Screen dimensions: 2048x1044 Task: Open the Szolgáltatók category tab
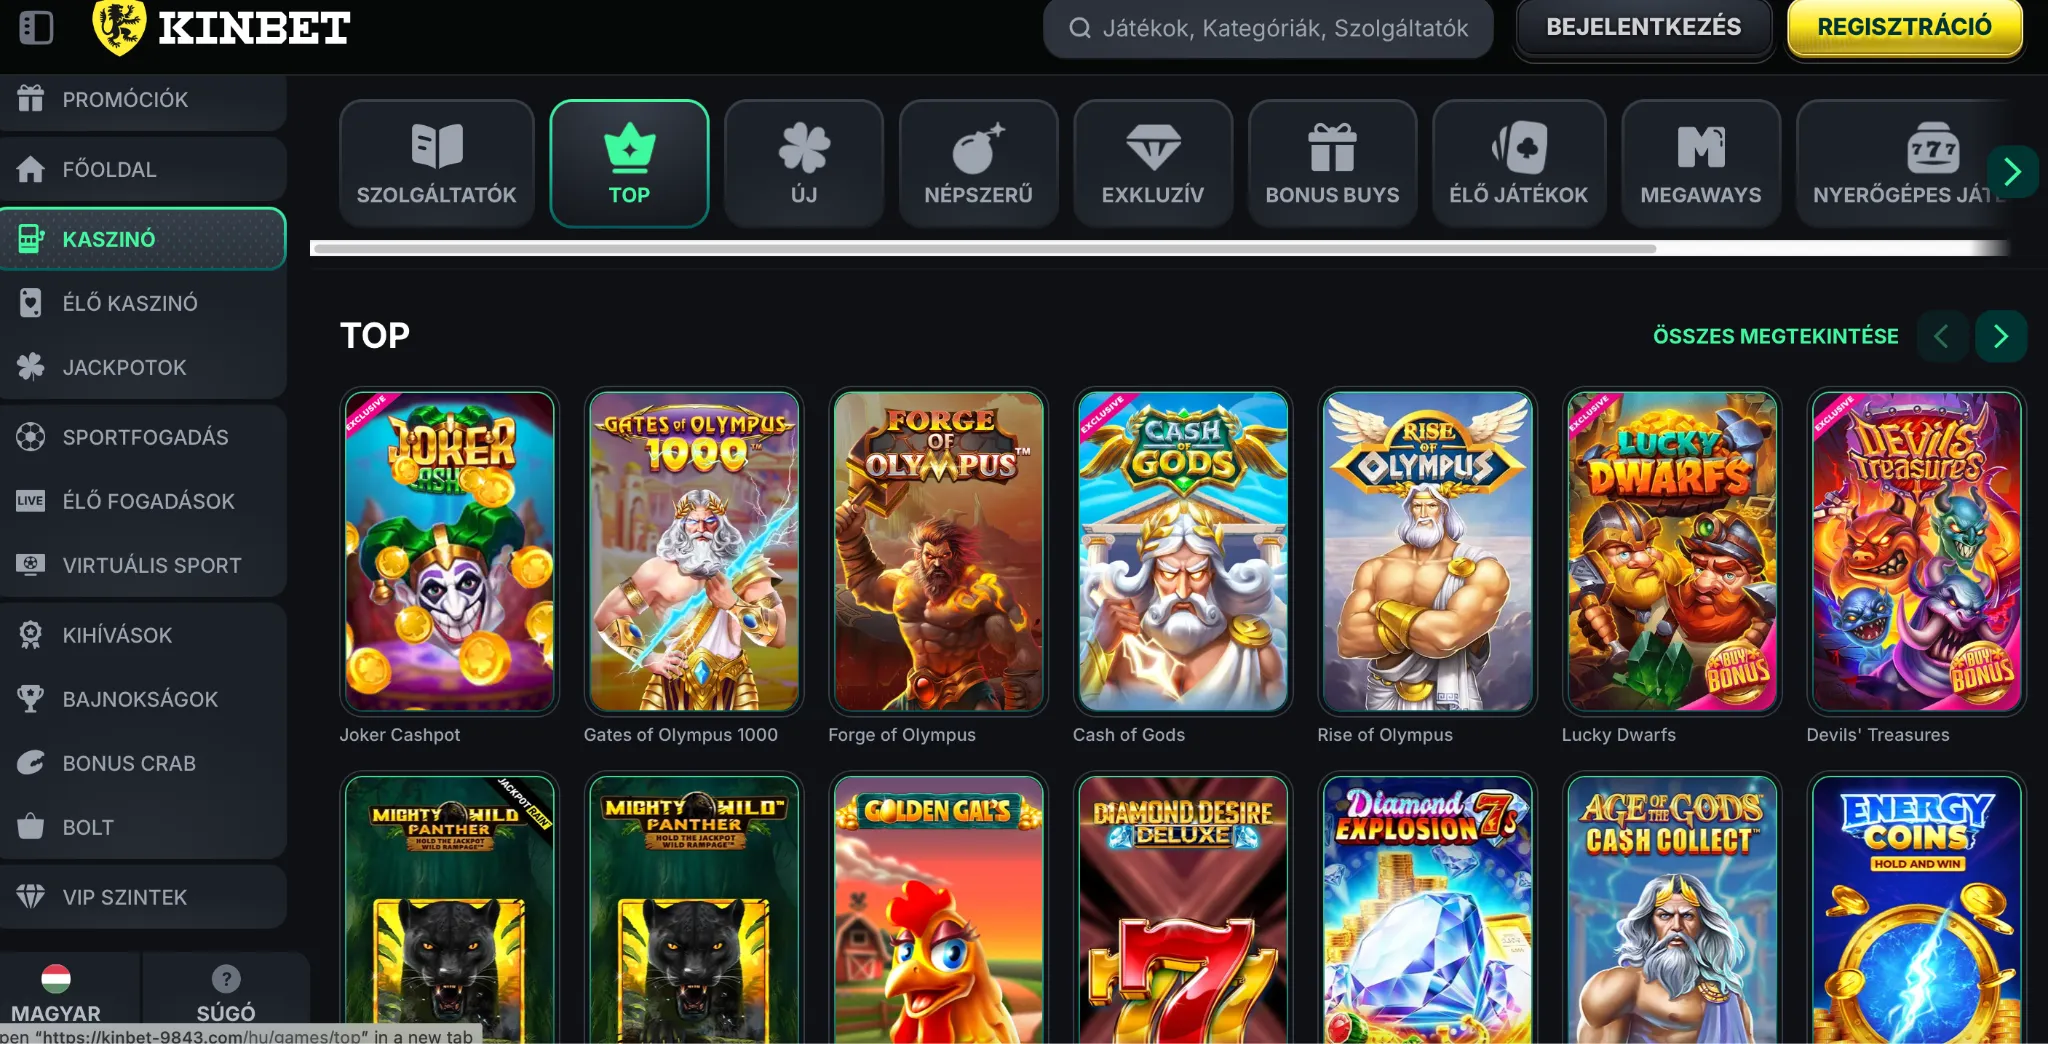[437, 164]
